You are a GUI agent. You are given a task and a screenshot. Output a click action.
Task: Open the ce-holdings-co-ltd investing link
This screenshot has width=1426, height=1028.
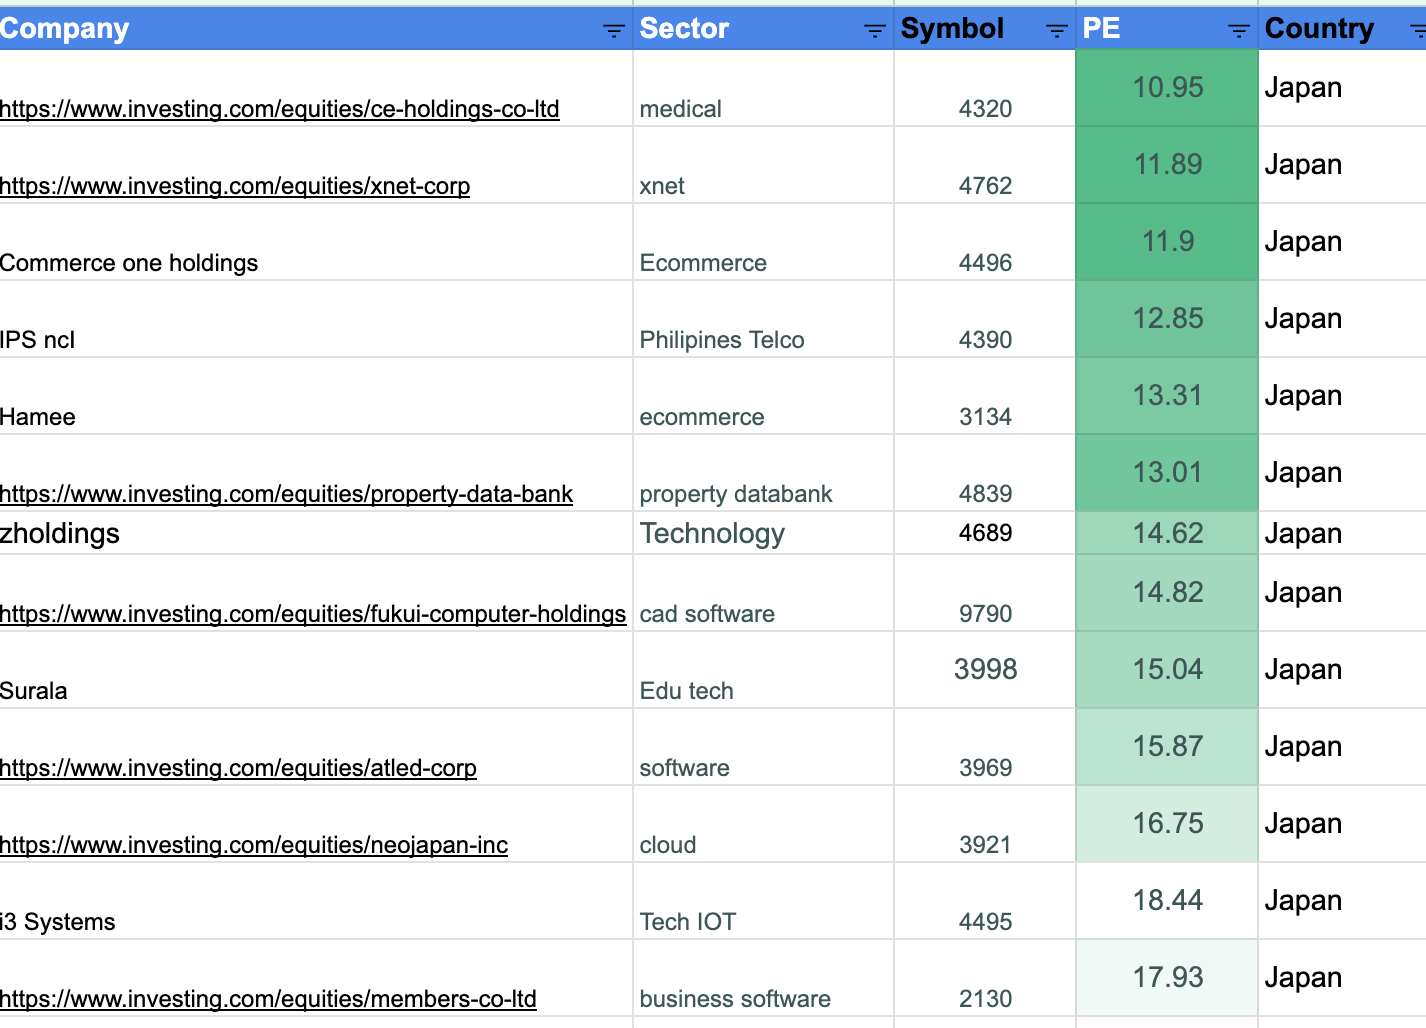(x=280, y=109)
